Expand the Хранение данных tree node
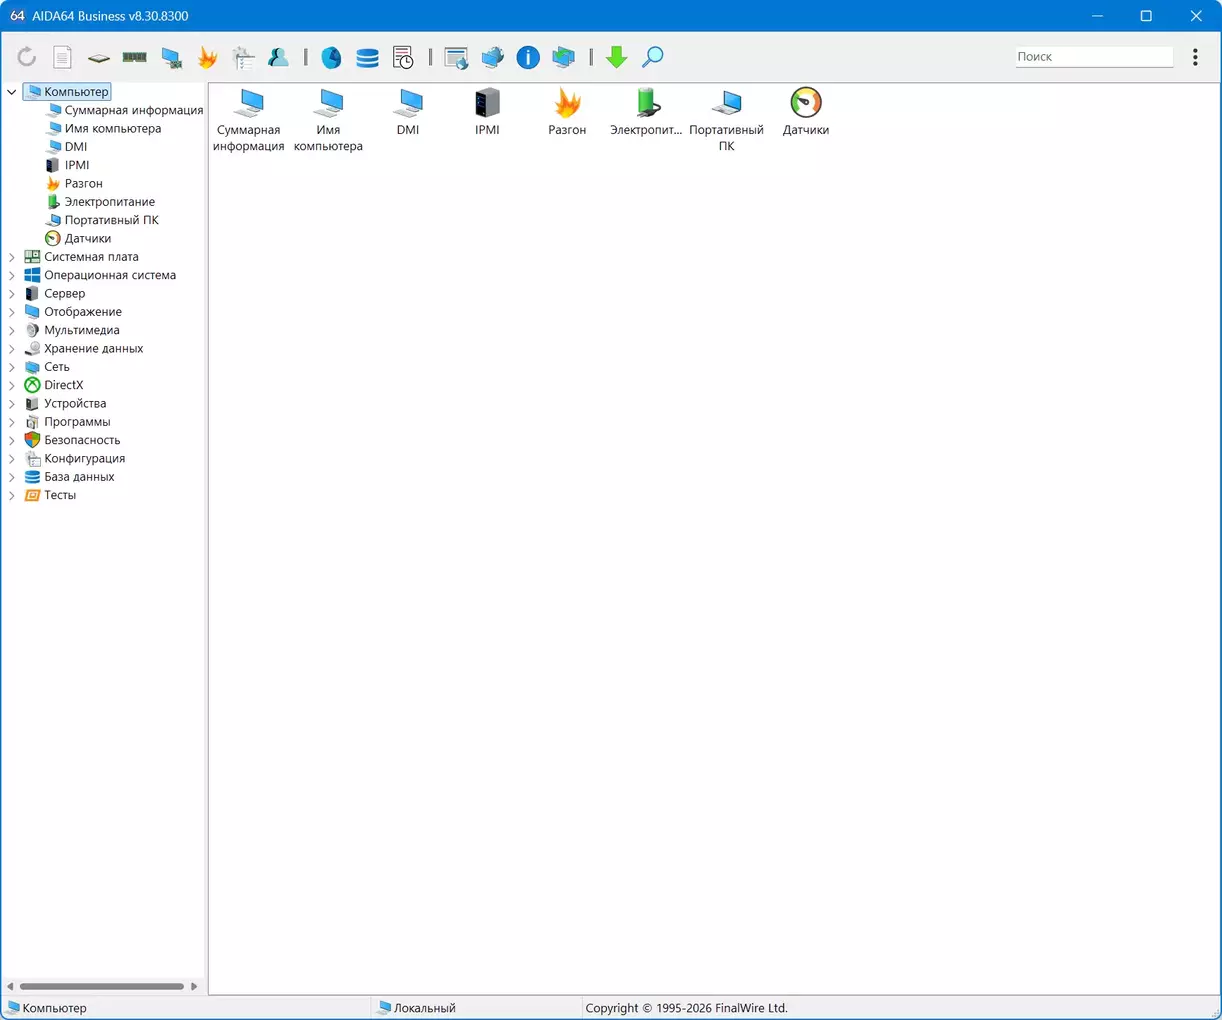 coord(12,349)
